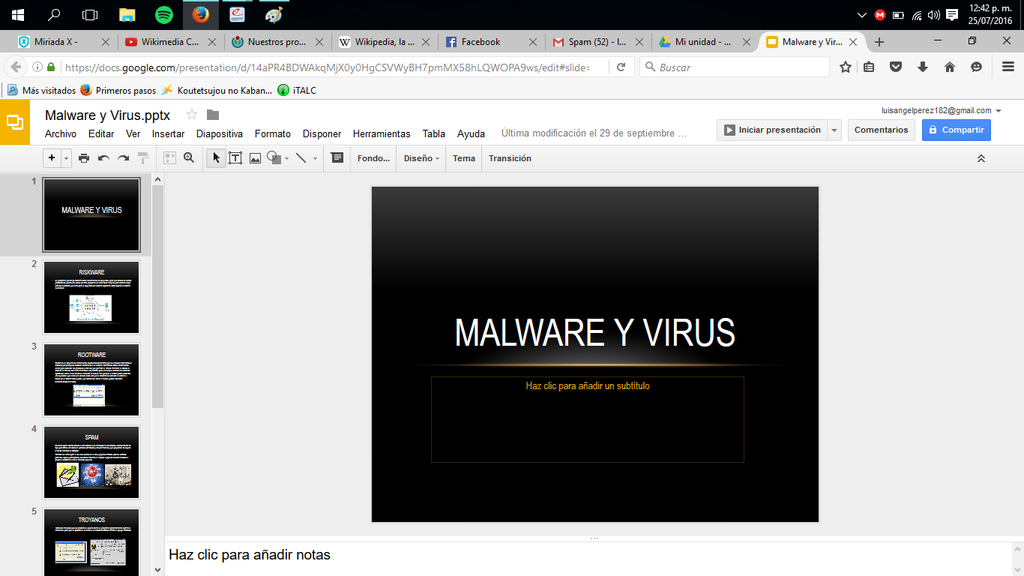Click the print icon in toolbar
The image size is (1024, 576).
[84, 158]
